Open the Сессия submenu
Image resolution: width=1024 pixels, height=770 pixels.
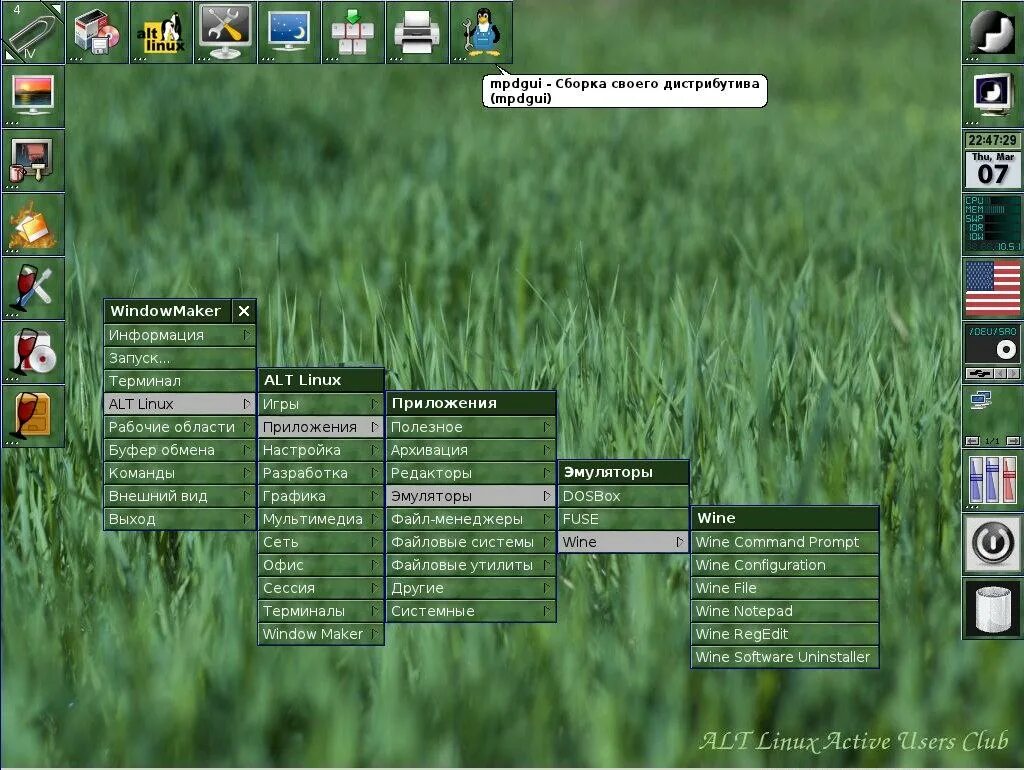click(321, 588)
